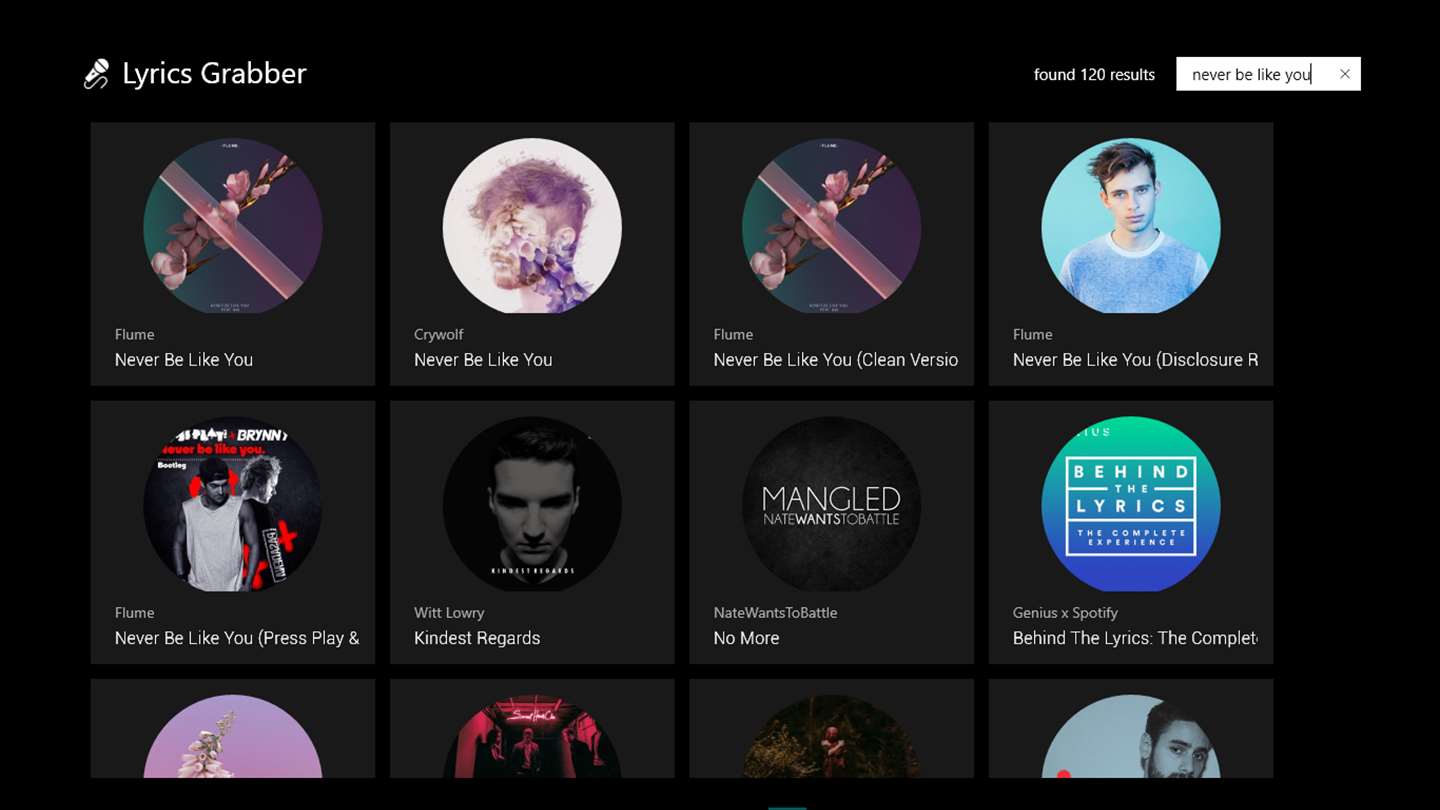The image size is (1440, 810).
Task: Click the 'Never Be Like You' title under Crywolf
Action: click(x=483, y=360)
